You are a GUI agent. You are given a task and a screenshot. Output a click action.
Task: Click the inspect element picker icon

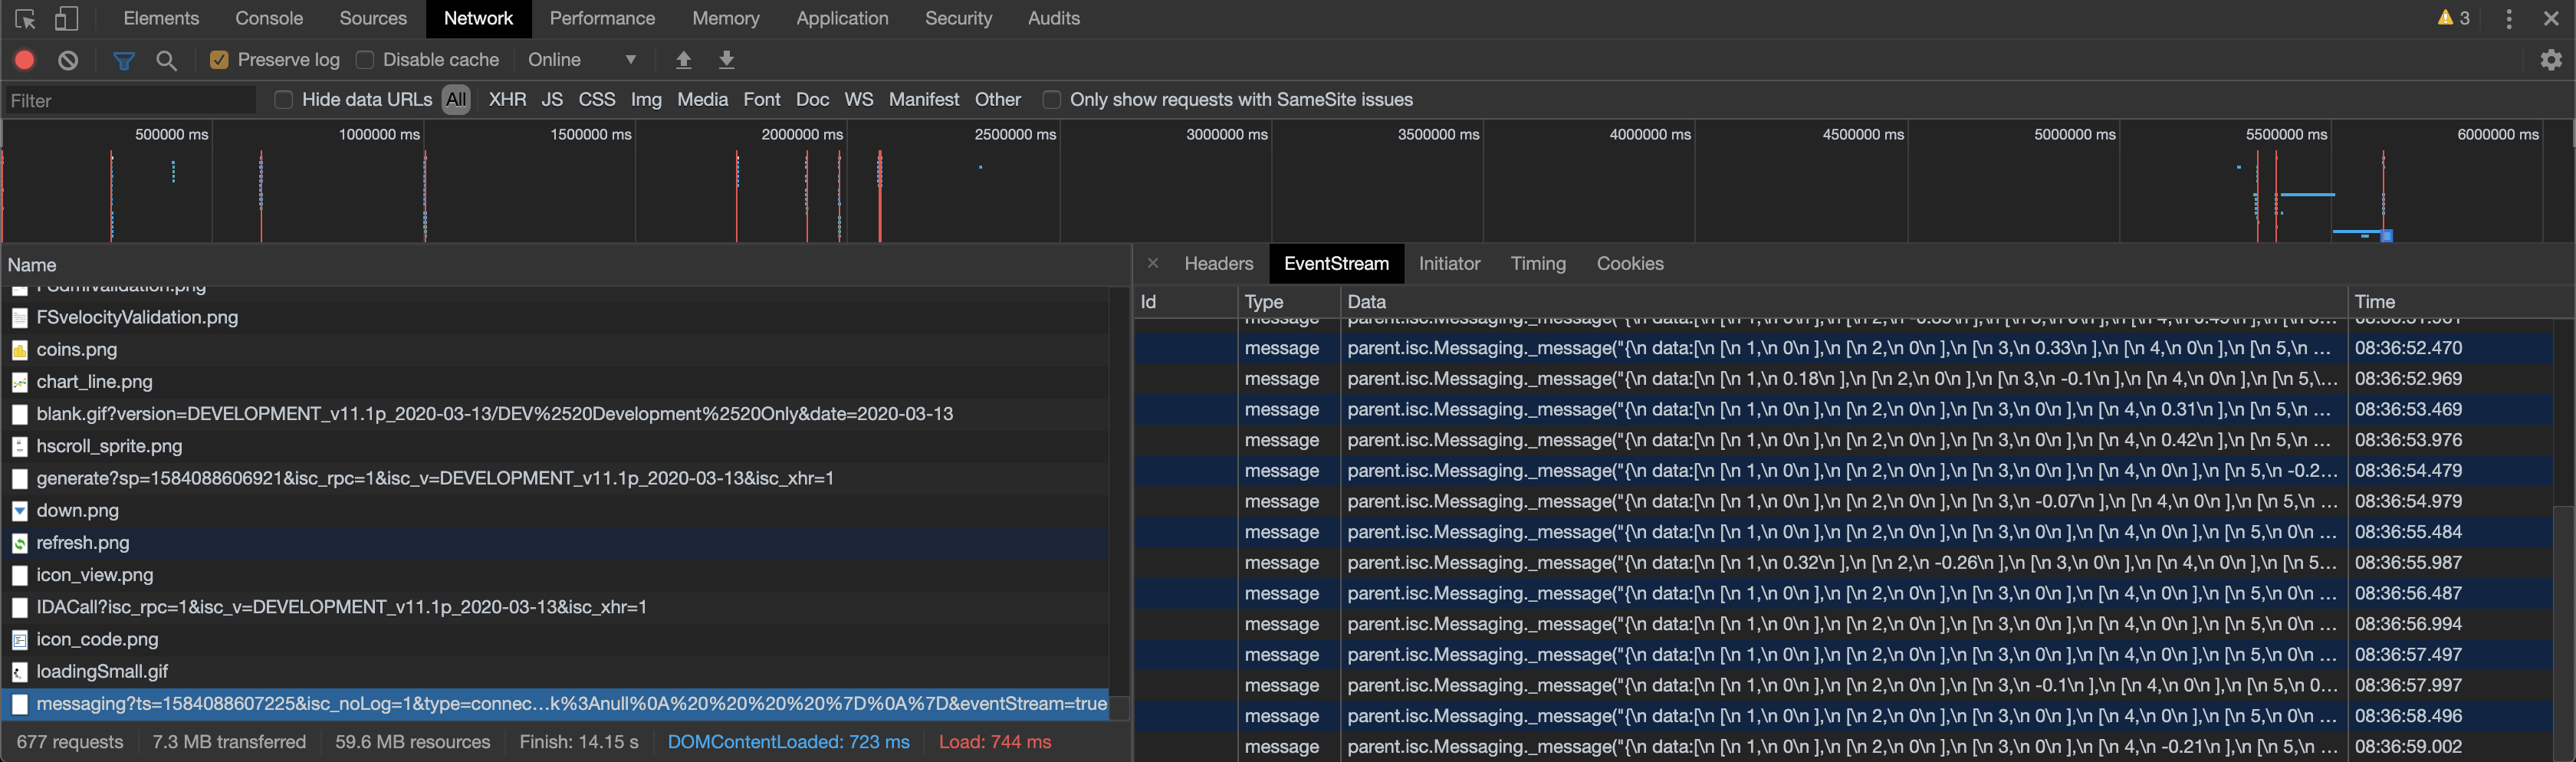point(26,19)
